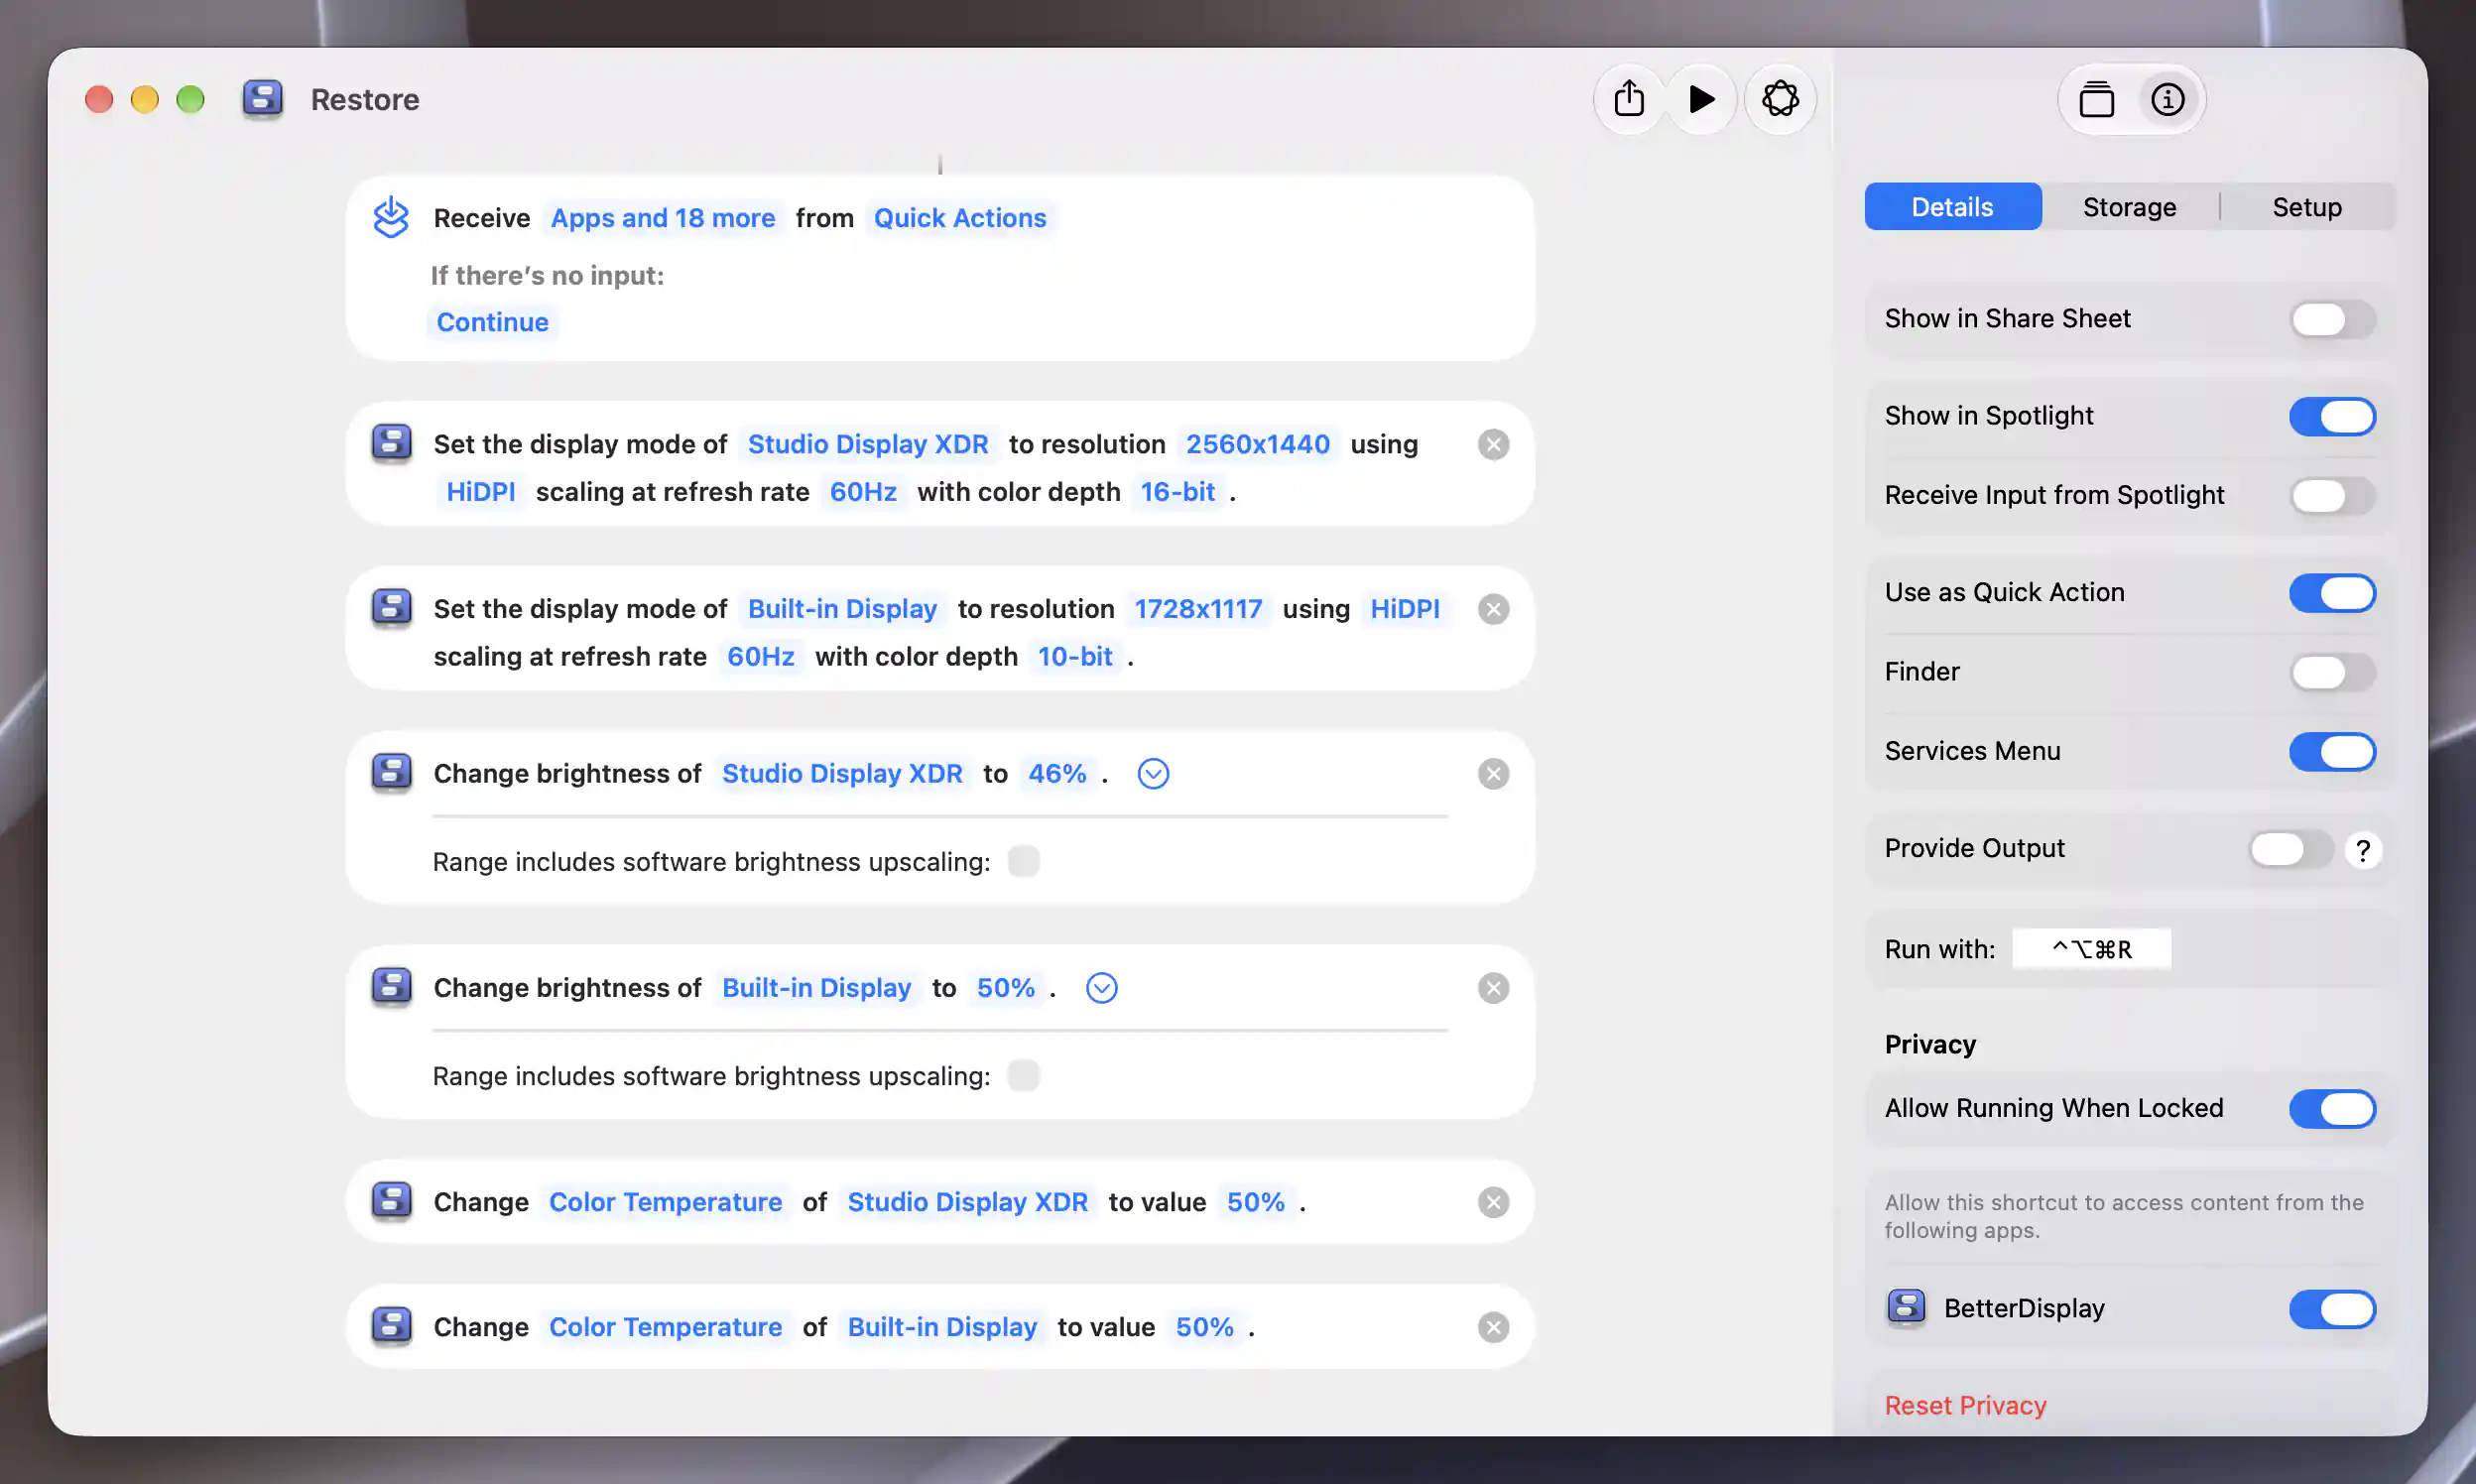Click the Continue no-input option
2476x1484 pixels.
[492, 322]
